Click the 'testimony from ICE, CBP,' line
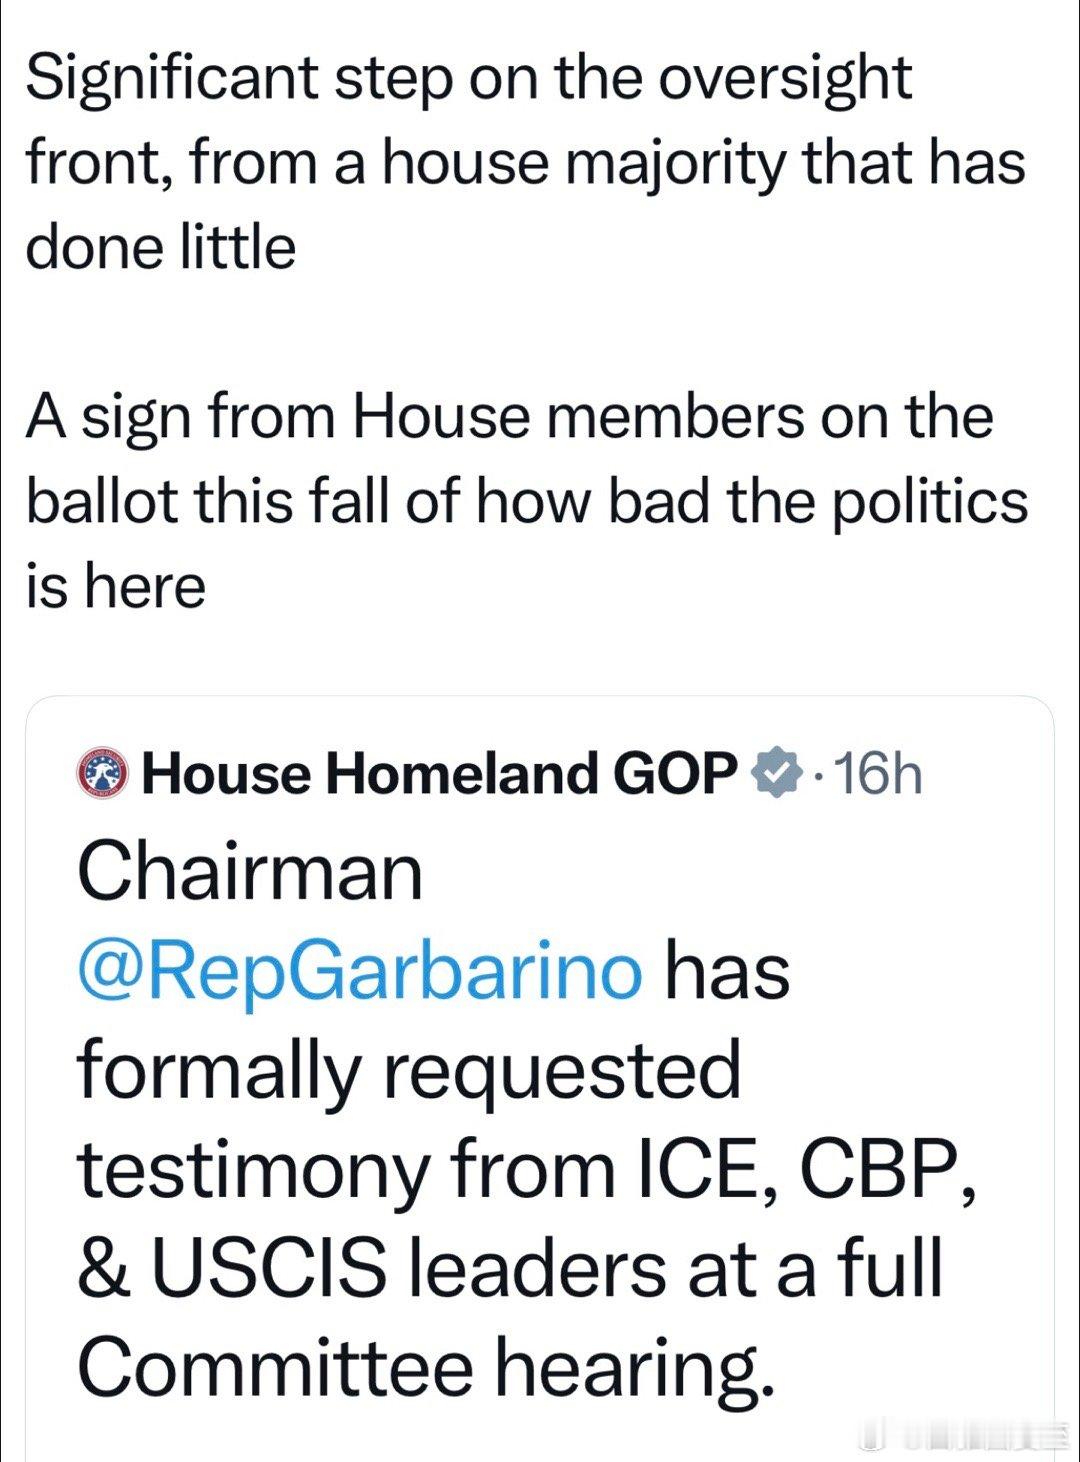The width and height of the screenshot is (1080, 1462). (x=527, y=1170)
